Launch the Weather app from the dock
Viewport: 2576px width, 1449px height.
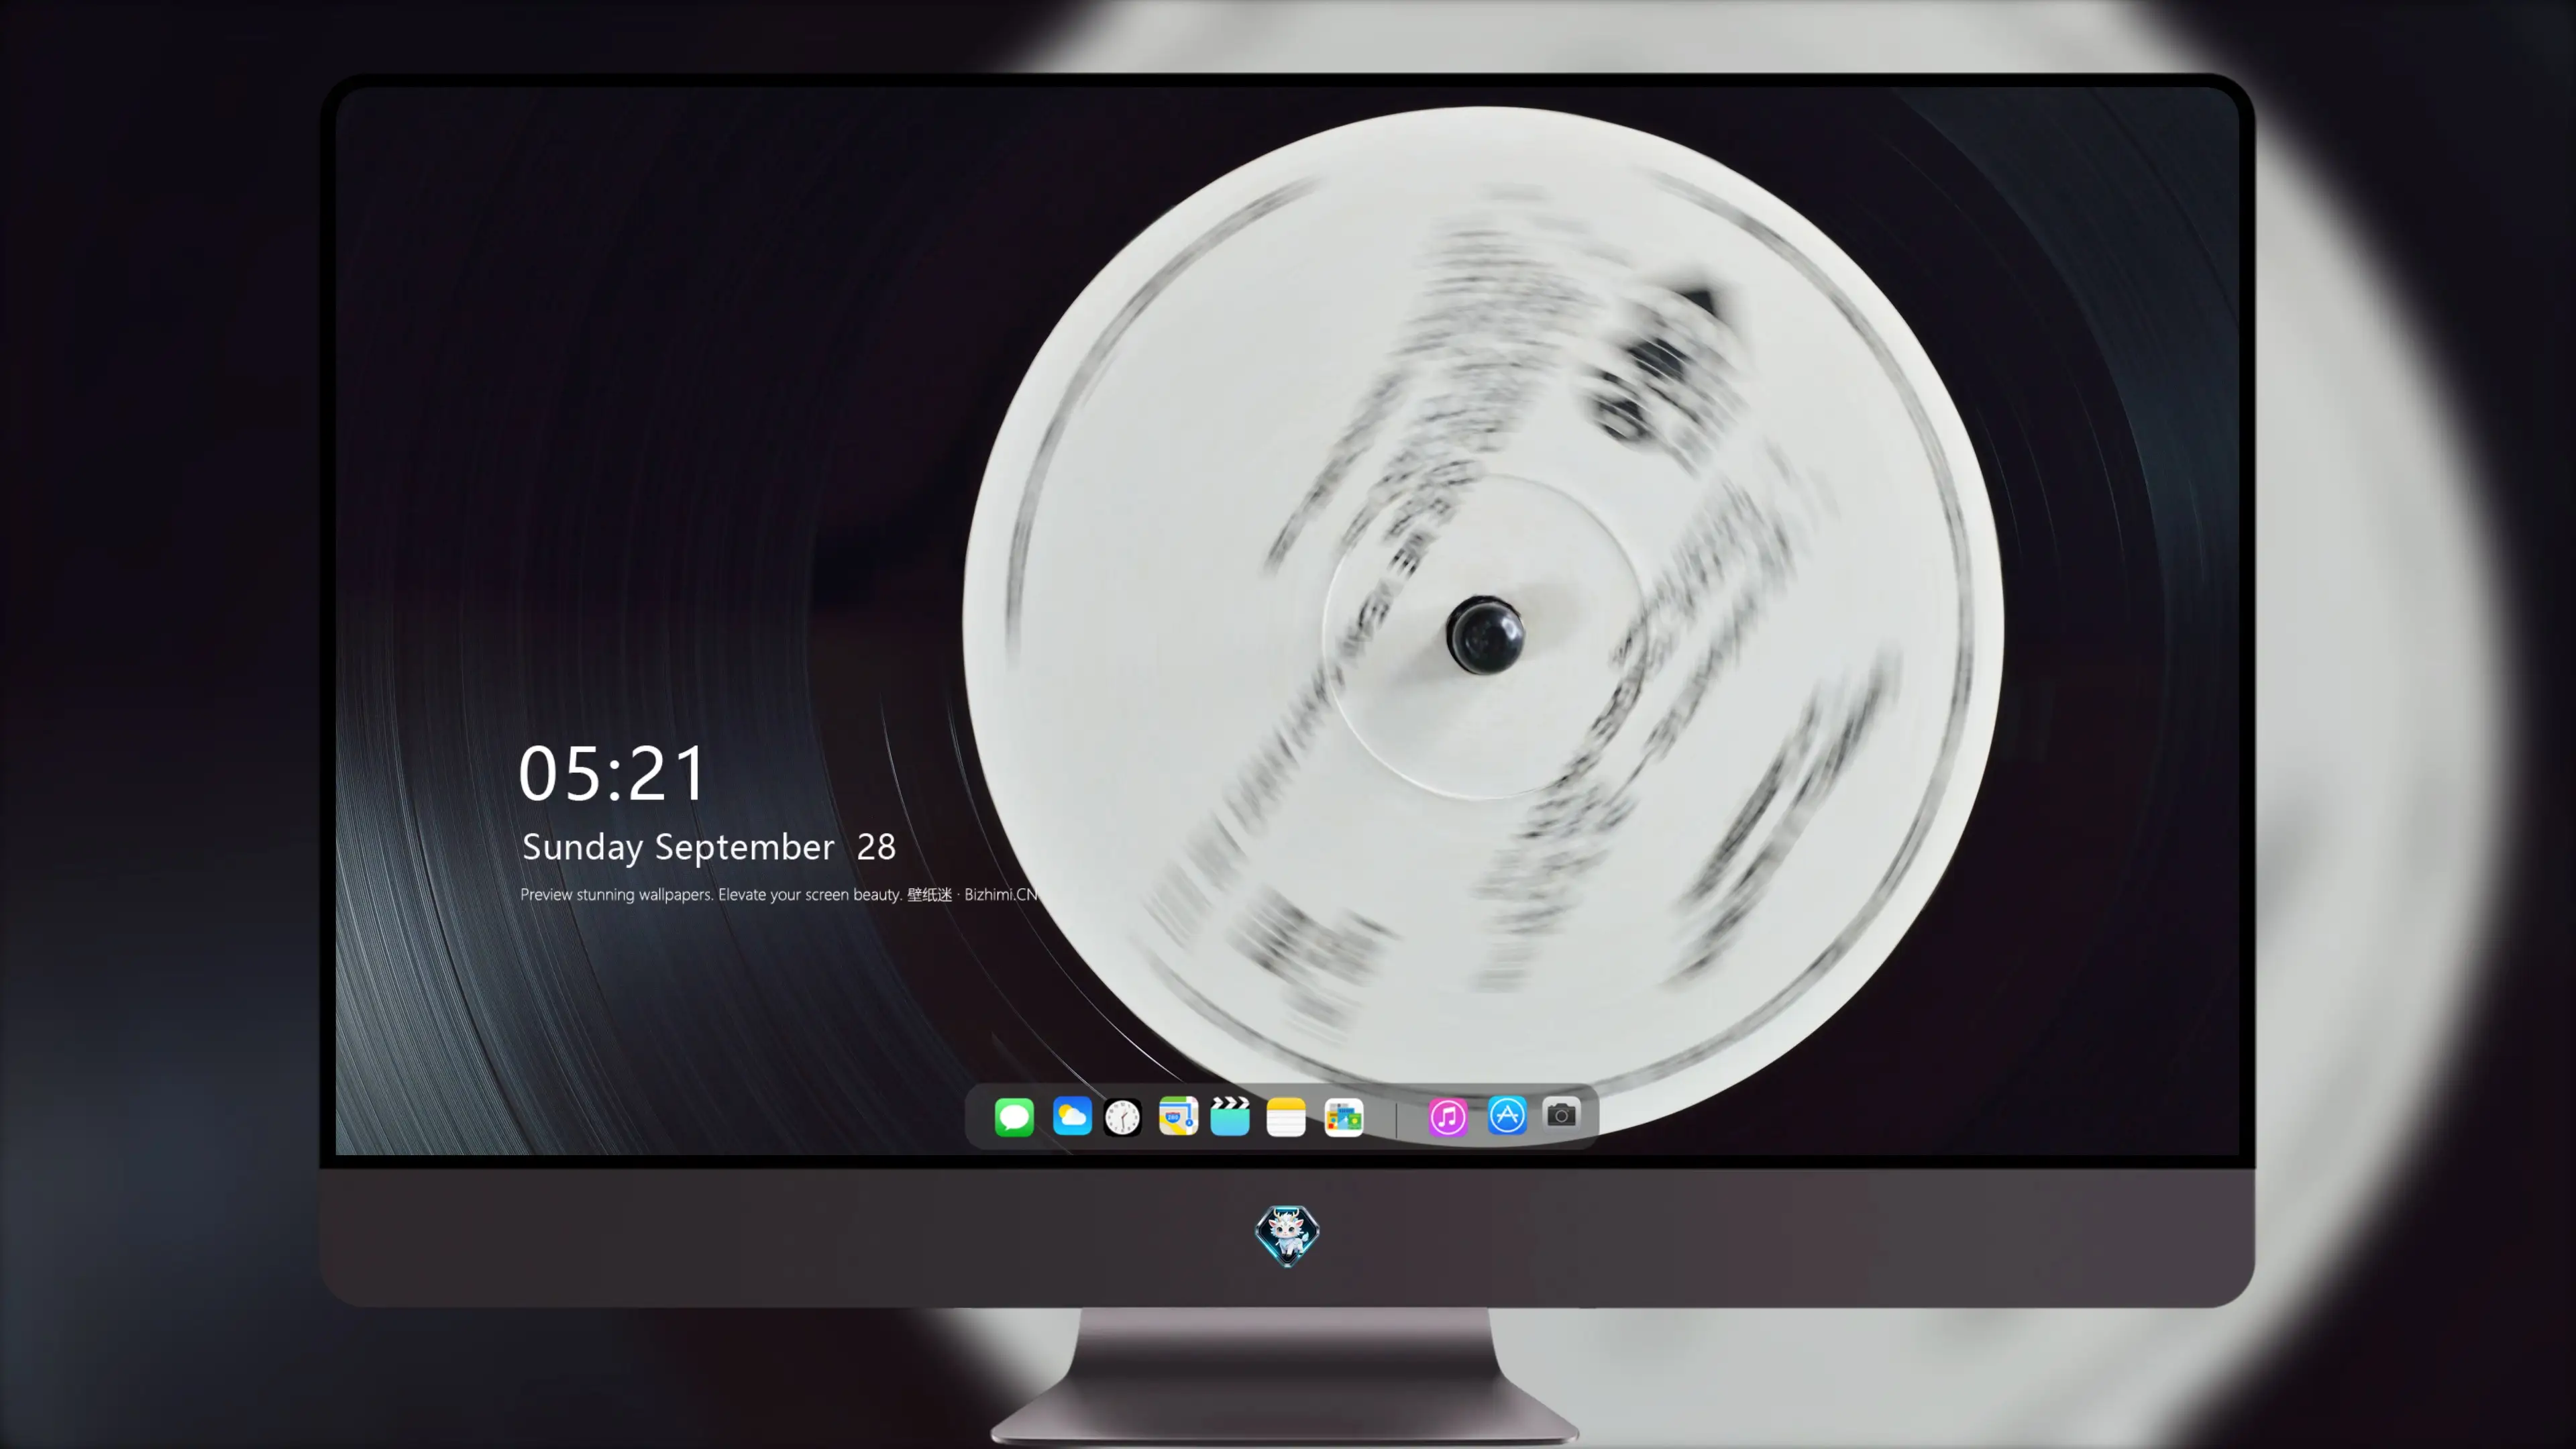1072,1117
